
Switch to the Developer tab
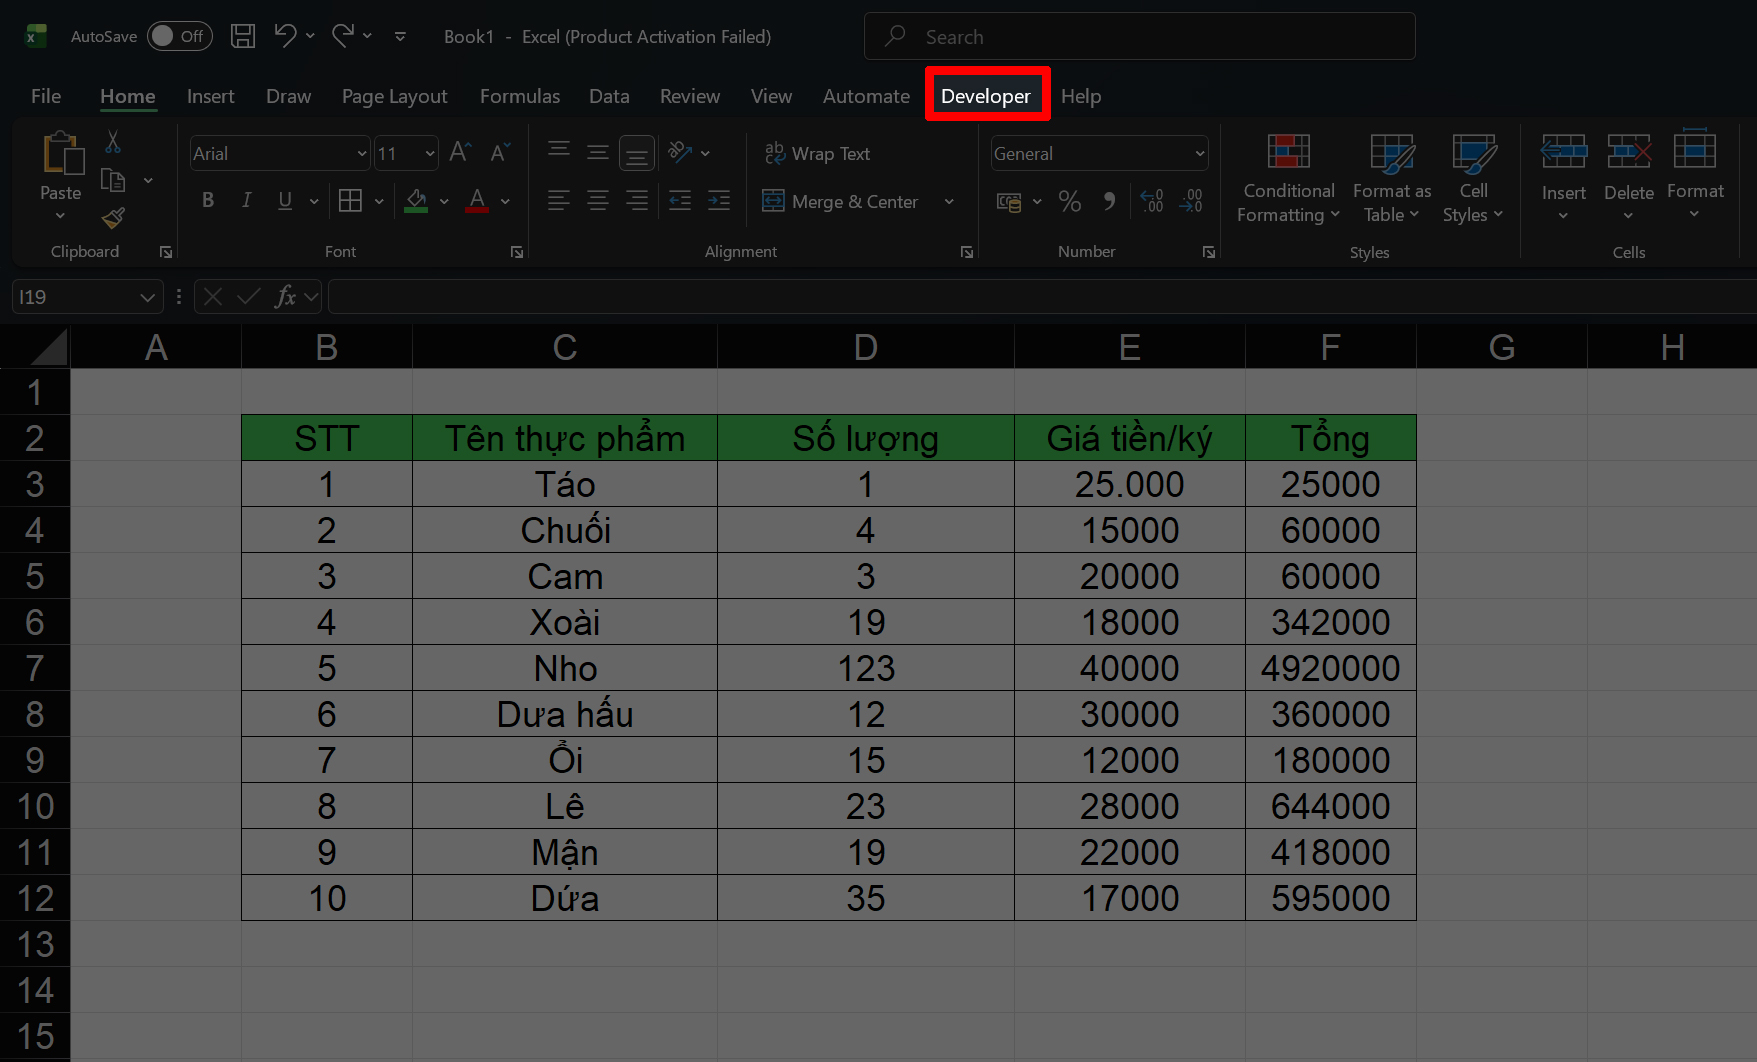(986, 95)
